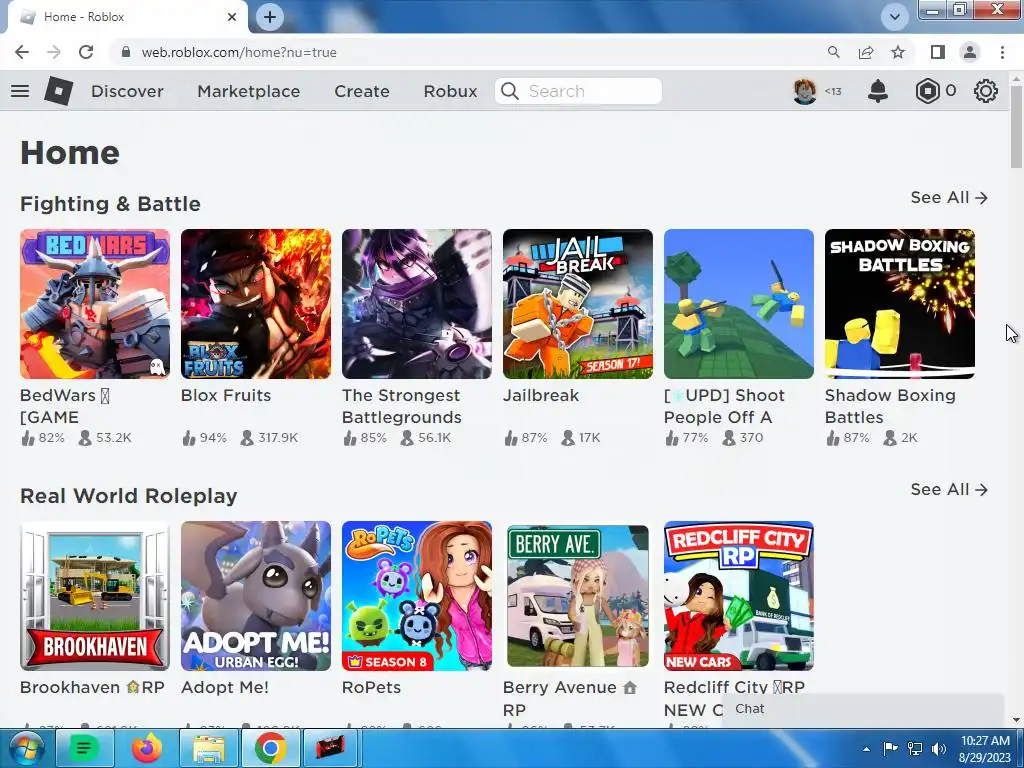Open the Action Center flag icon
The height and width of the screenshot is (768, 1024).
(890, 749)
